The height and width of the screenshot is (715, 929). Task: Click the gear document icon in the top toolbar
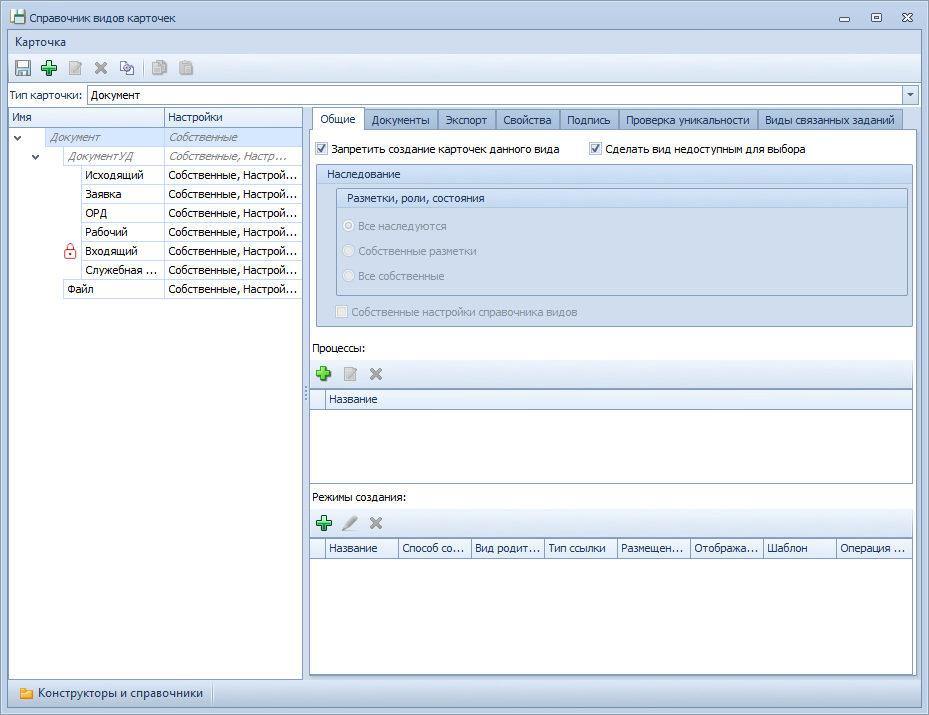click(127, 68)
